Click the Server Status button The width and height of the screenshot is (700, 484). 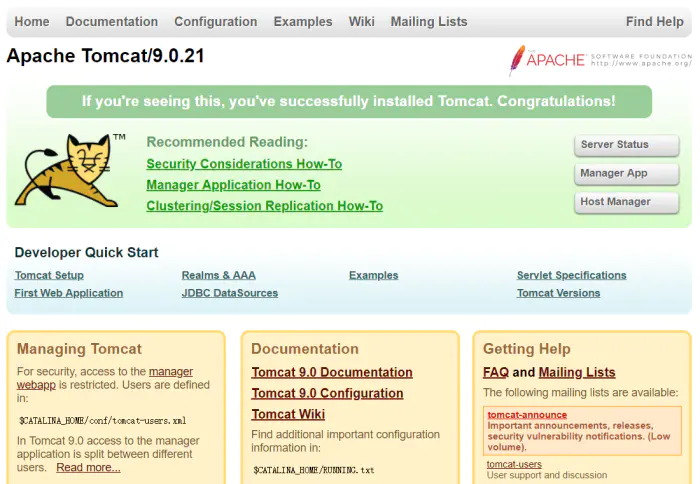click(627, 145)
